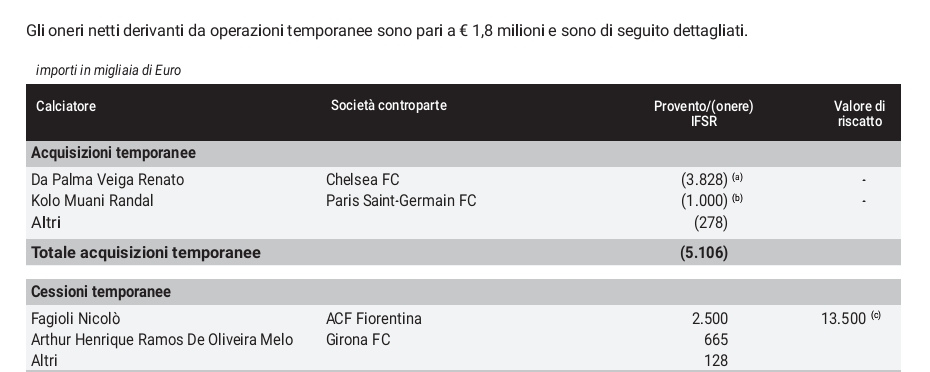Click the (5.106) total value

tap(704, 253)
